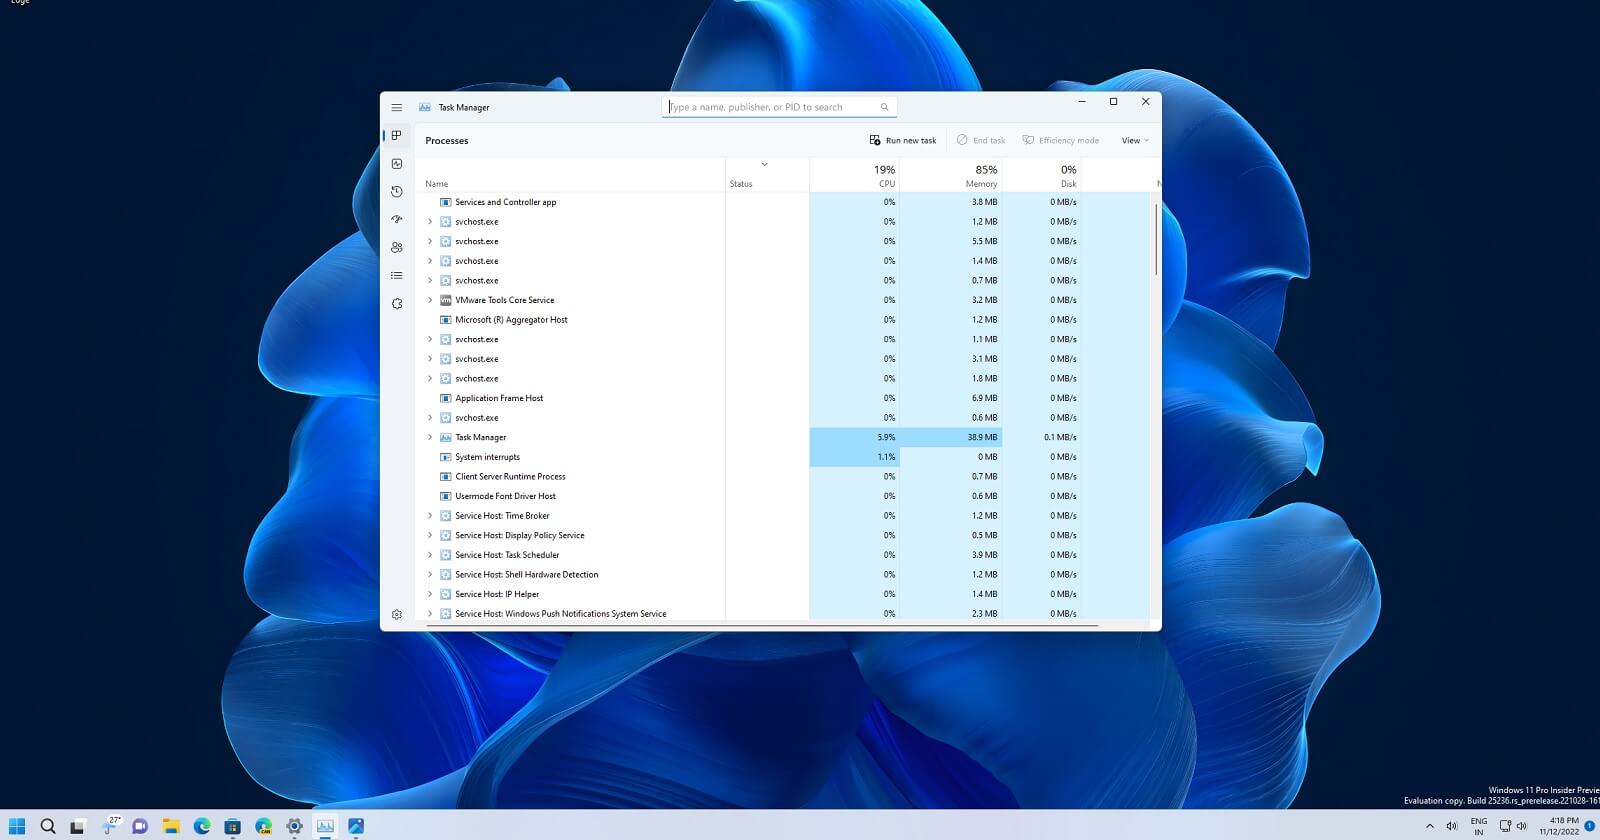Click the System interrupts process icon

[x=446, y=457]
